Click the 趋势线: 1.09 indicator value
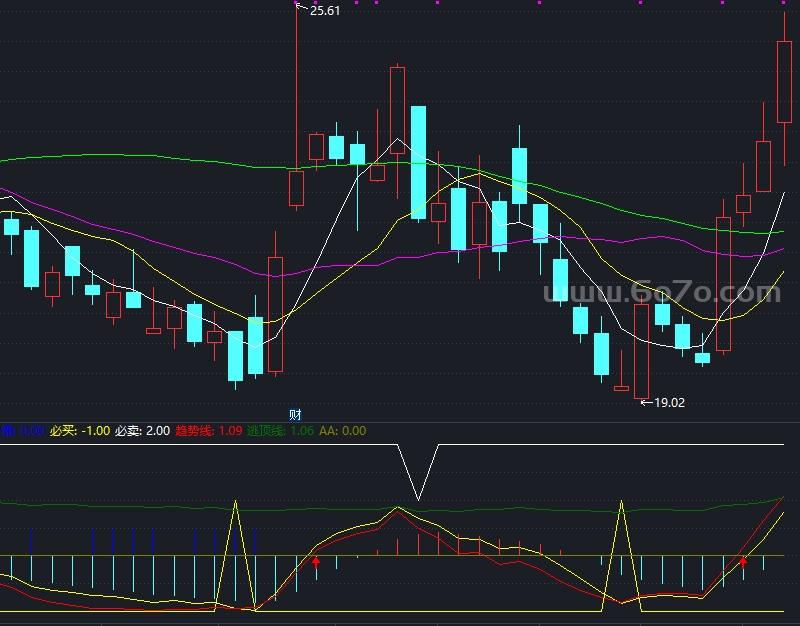 point(209,431)
